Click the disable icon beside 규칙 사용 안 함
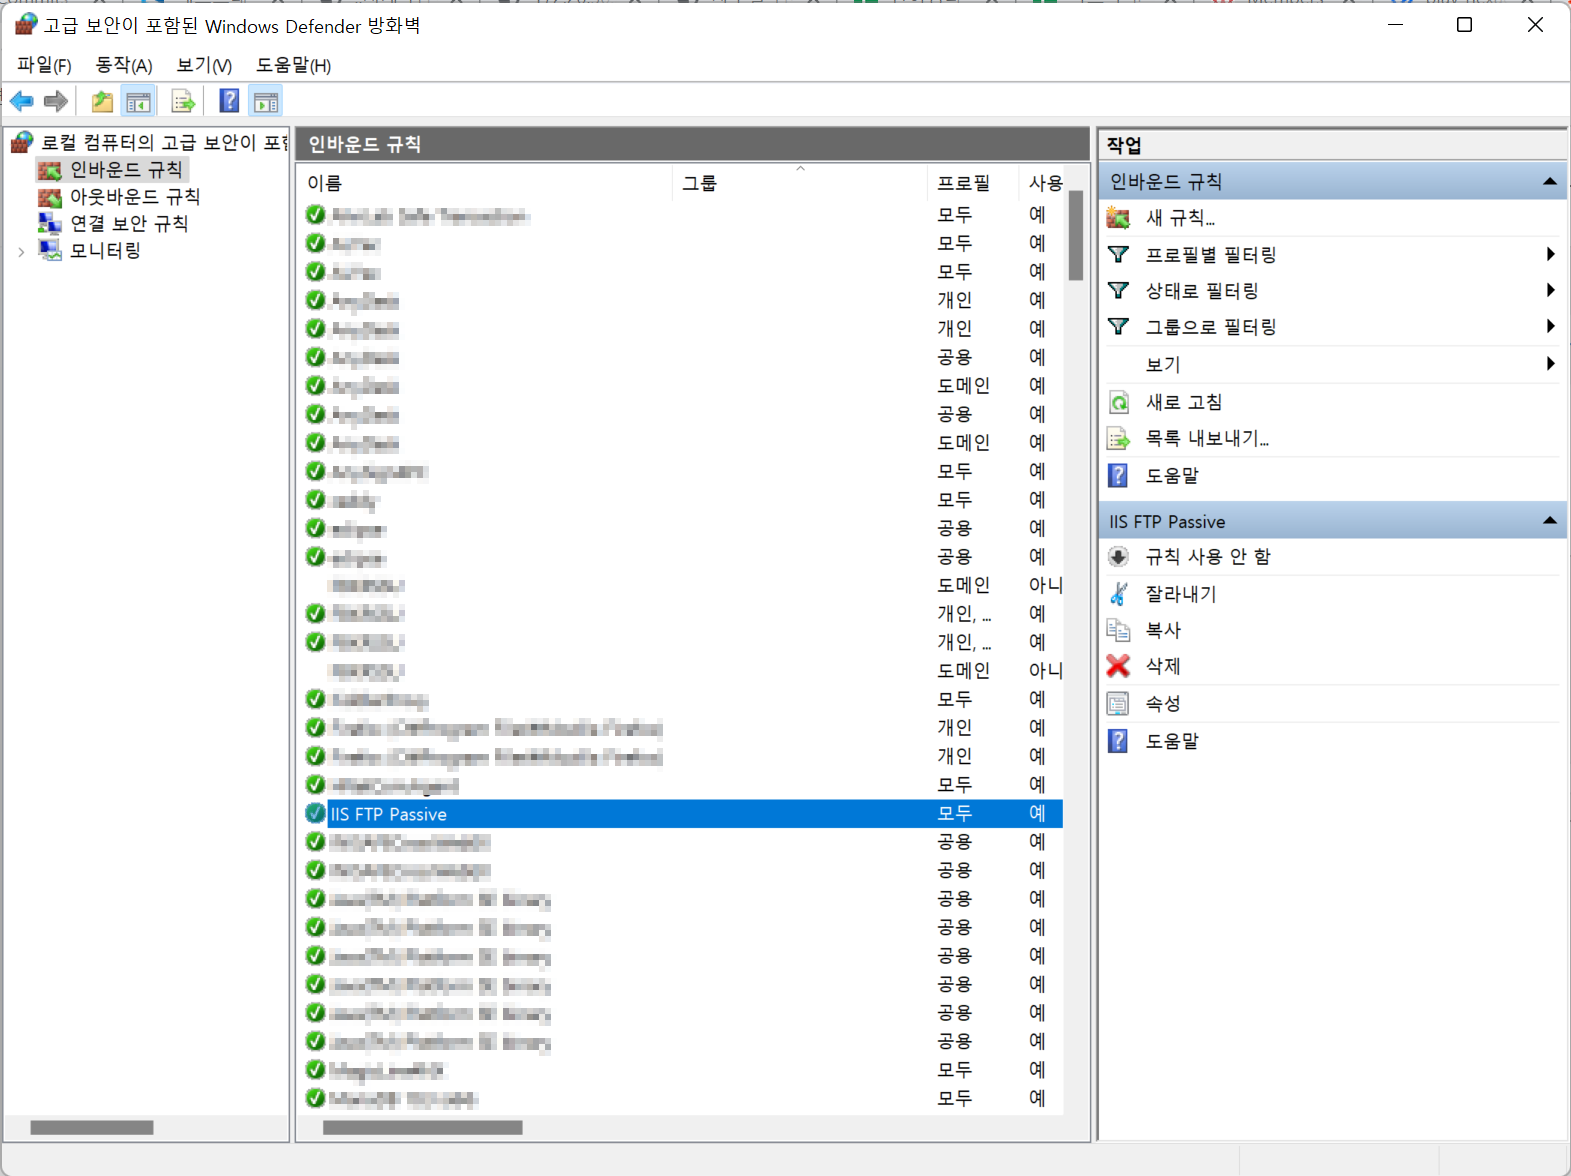This screenshot has width=1571, height=1176. pyautogui.click(x=1119, y=556)
